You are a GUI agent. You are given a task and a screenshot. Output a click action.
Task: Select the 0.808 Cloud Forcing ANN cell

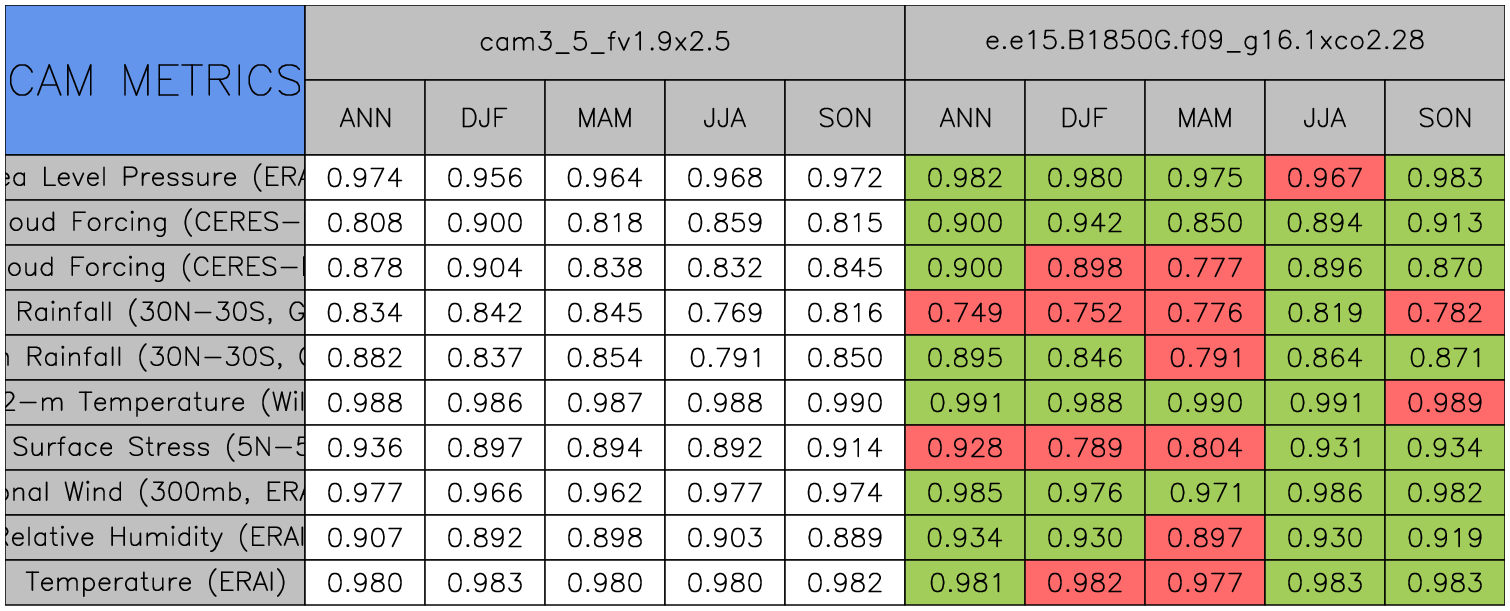[x=364, y=223]
